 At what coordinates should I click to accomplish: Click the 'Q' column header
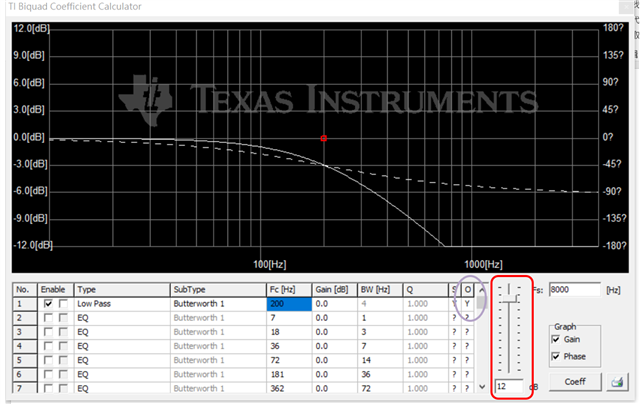coord(425,290)
